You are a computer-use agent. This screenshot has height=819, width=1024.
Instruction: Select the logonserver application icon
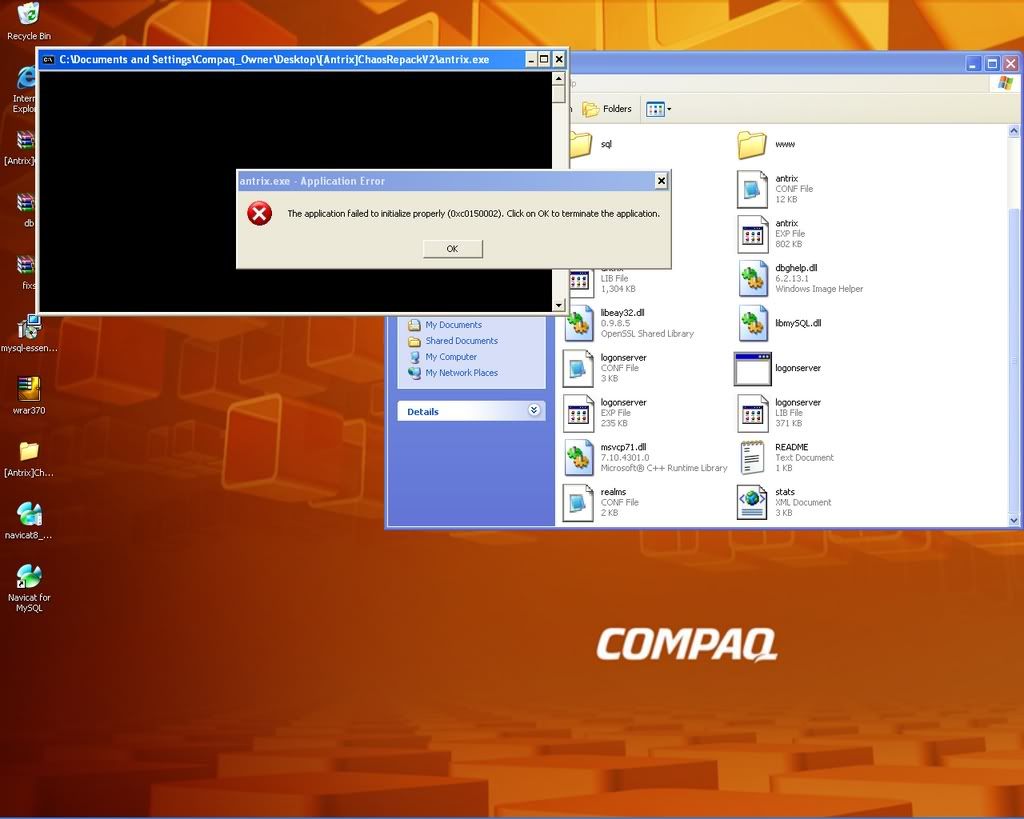752,369
